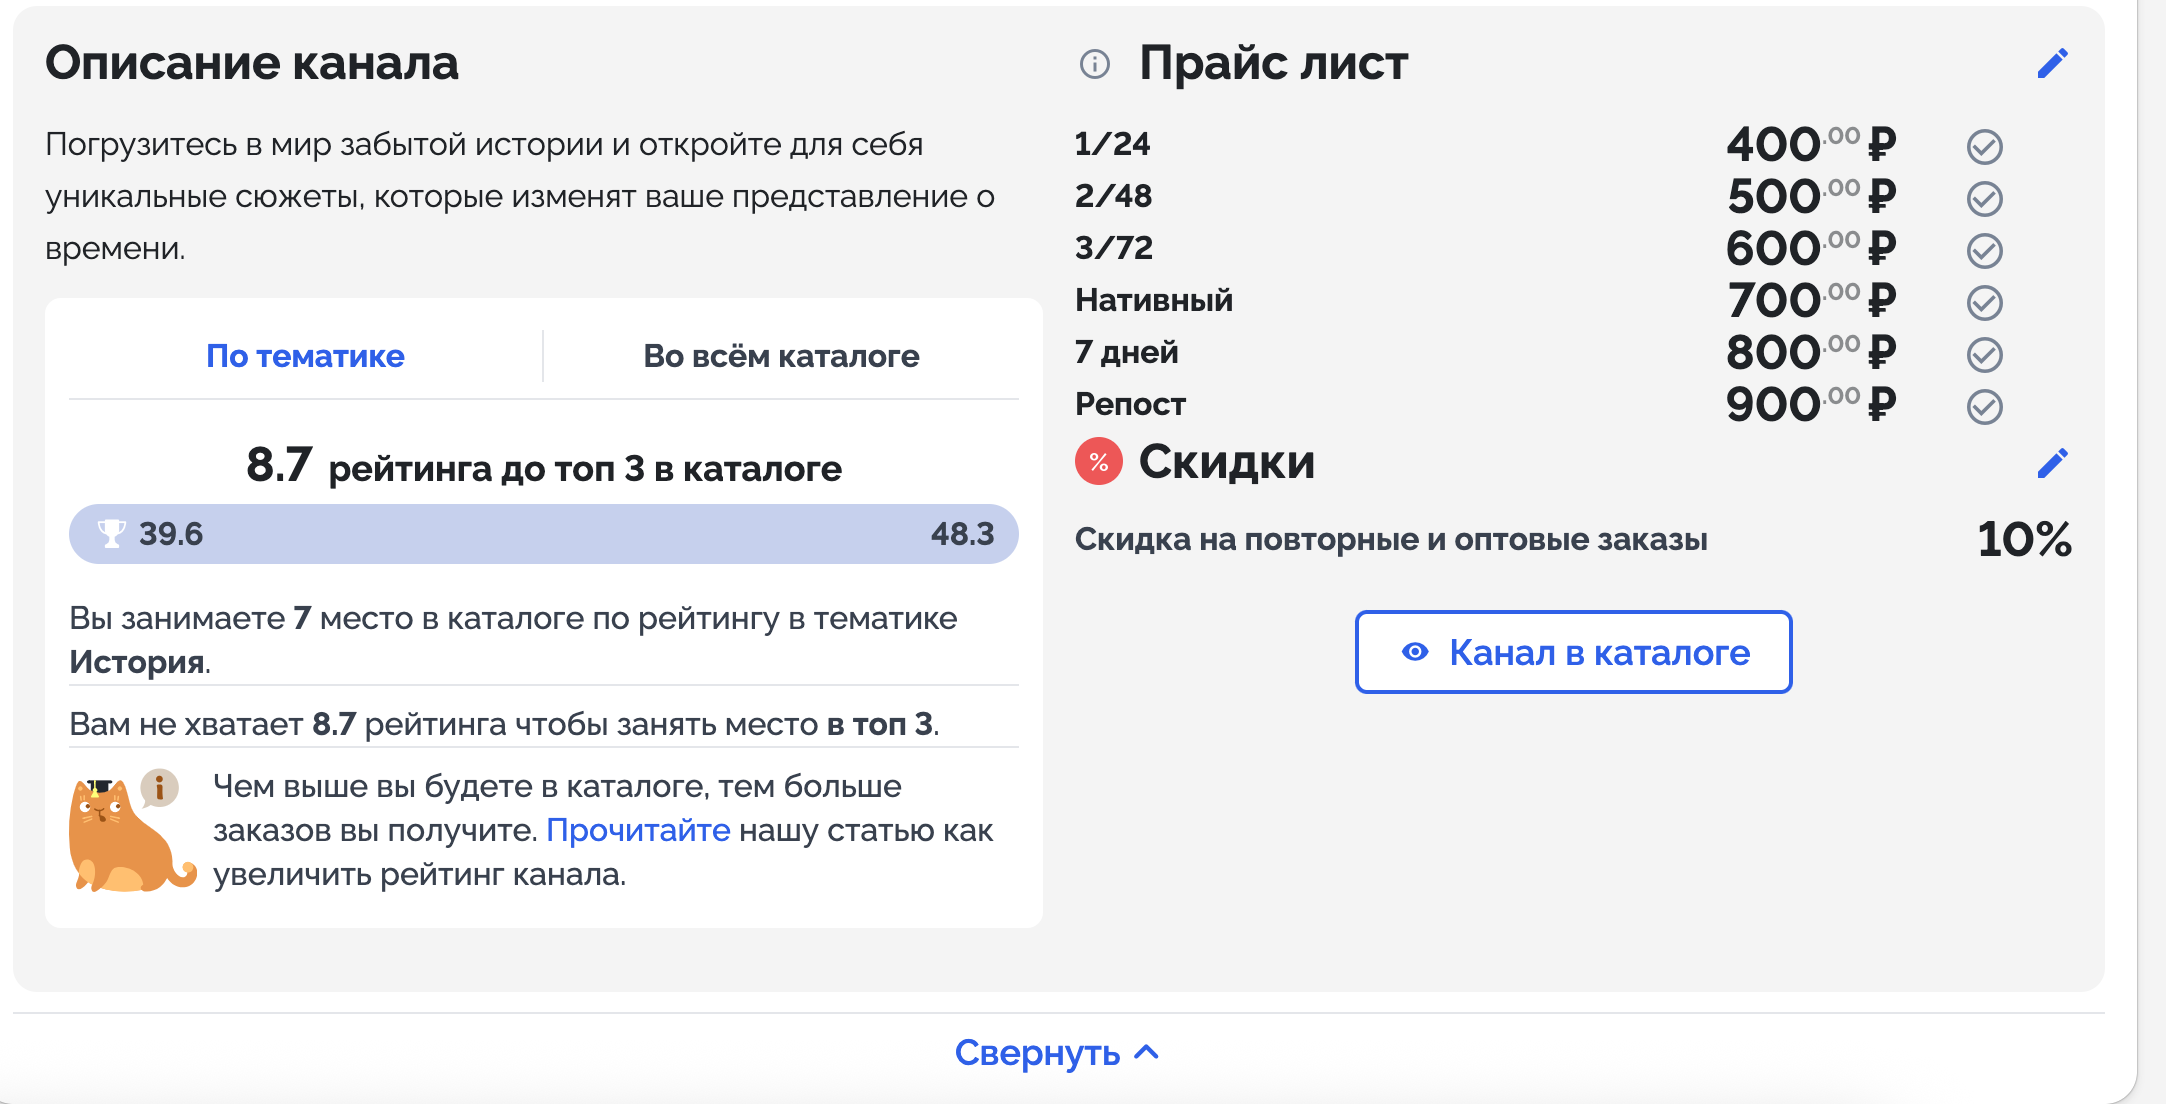Click the info icon beside Прайс лист
This screenshot has height=1104, width=2166.
click(1095, 65)
